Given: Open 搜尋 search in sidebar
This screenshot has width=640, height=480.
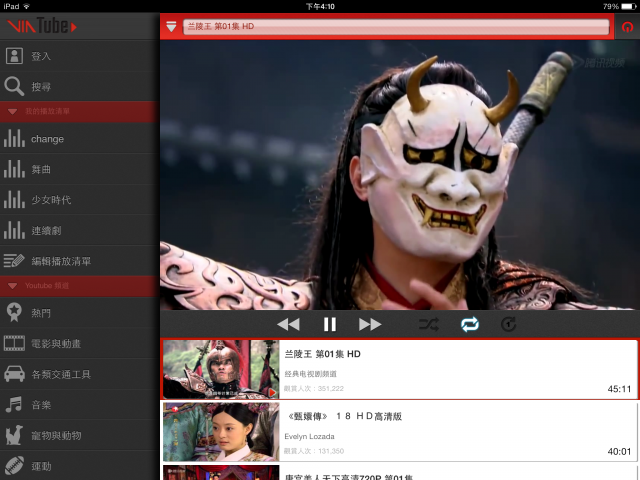Looking at the screenshot, I should coord(80,87).
